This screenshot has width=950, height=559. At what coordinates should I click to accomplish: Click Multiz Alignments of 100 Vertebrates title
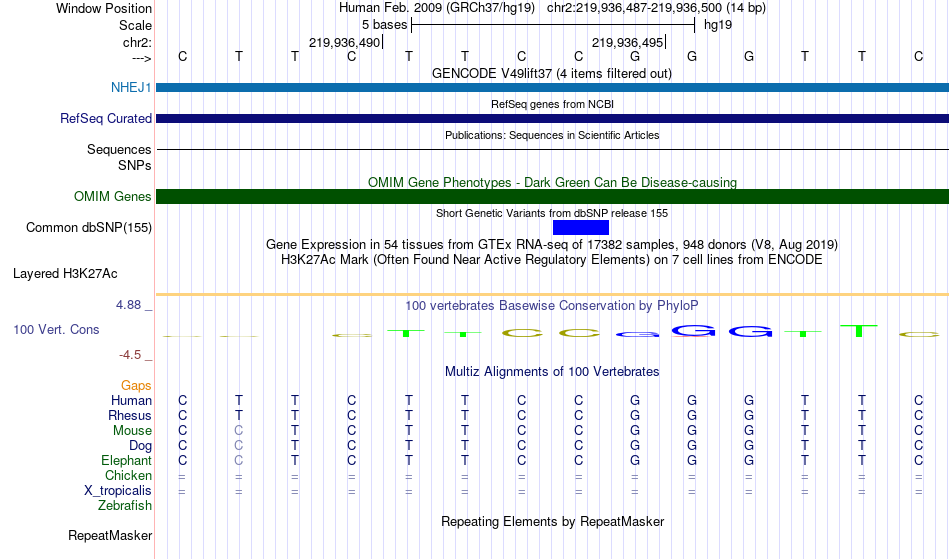coord(552,372)
